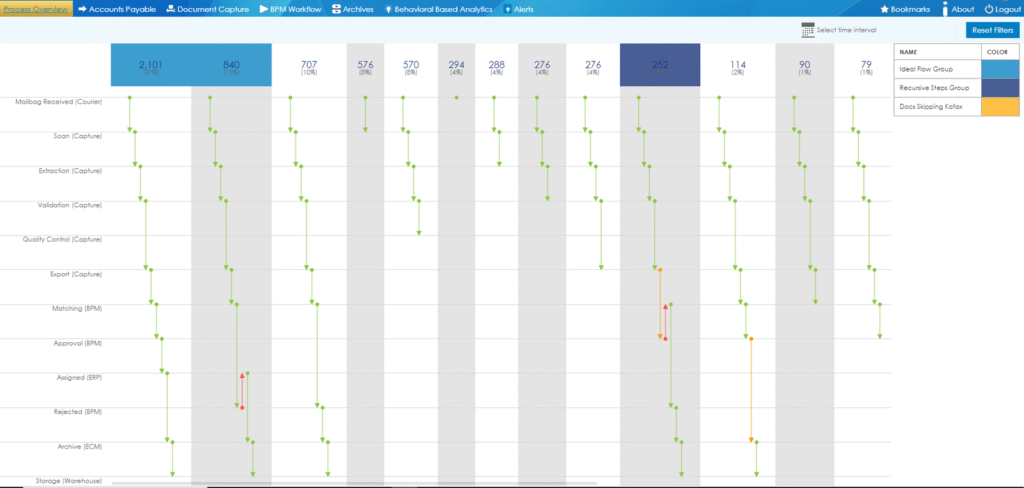Select the 252 variant column header
Screen dimensions: 1024x488
660,66
